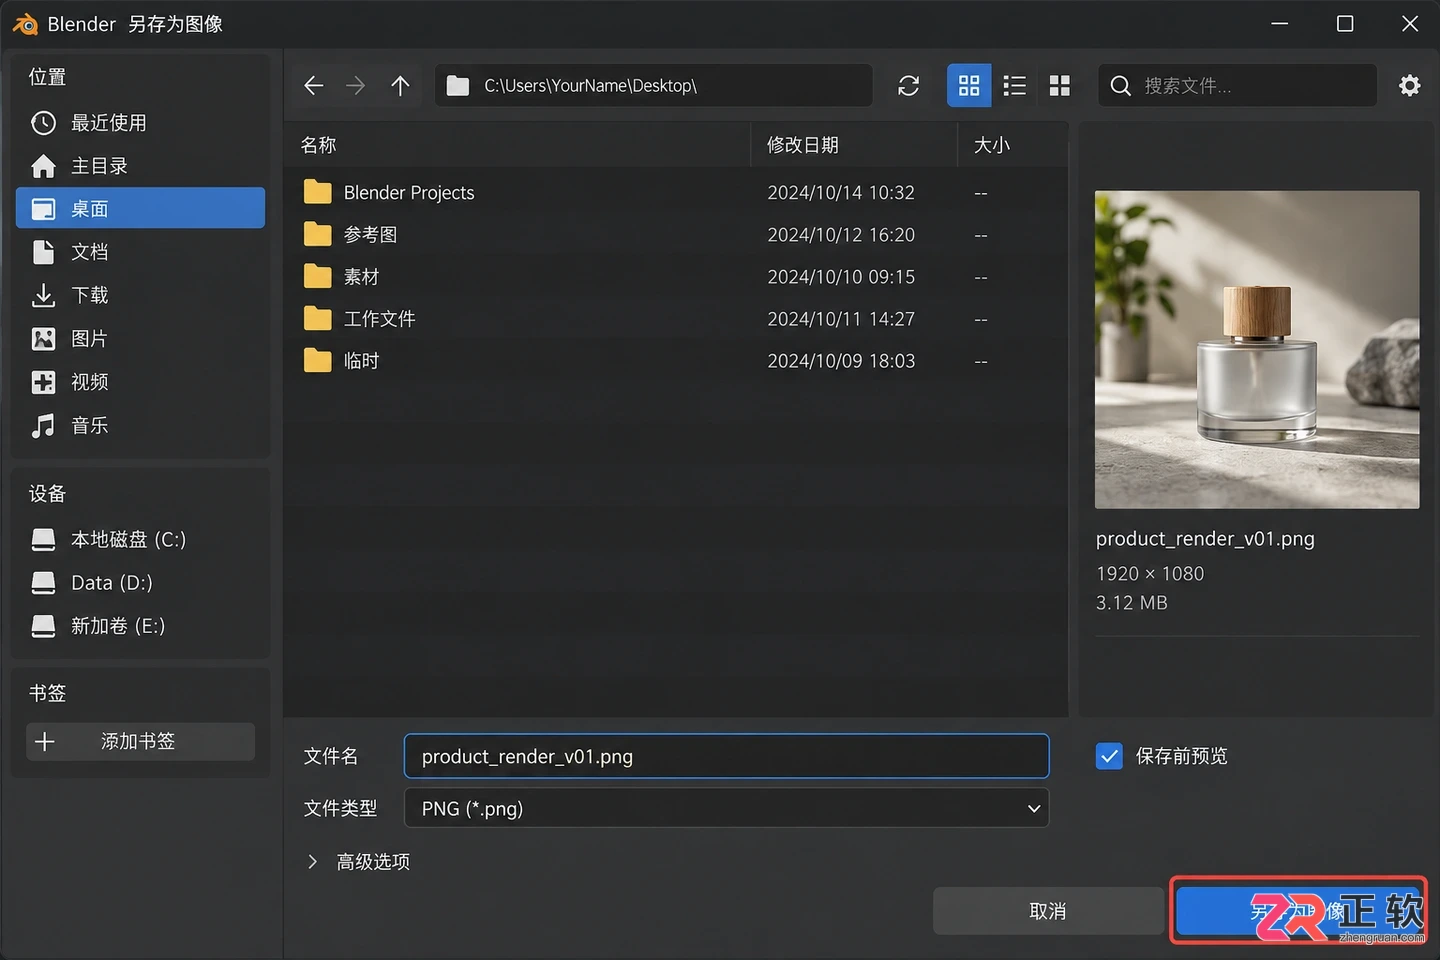Select 新加卷 (E:) drive

pos(140,626)
